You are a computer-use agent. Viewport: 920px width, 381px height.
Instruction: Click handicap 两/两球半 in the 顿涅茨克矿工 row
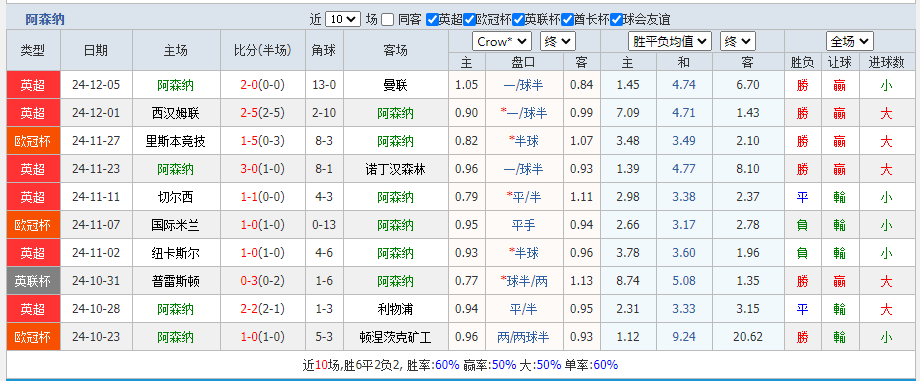tap(523, 338)
